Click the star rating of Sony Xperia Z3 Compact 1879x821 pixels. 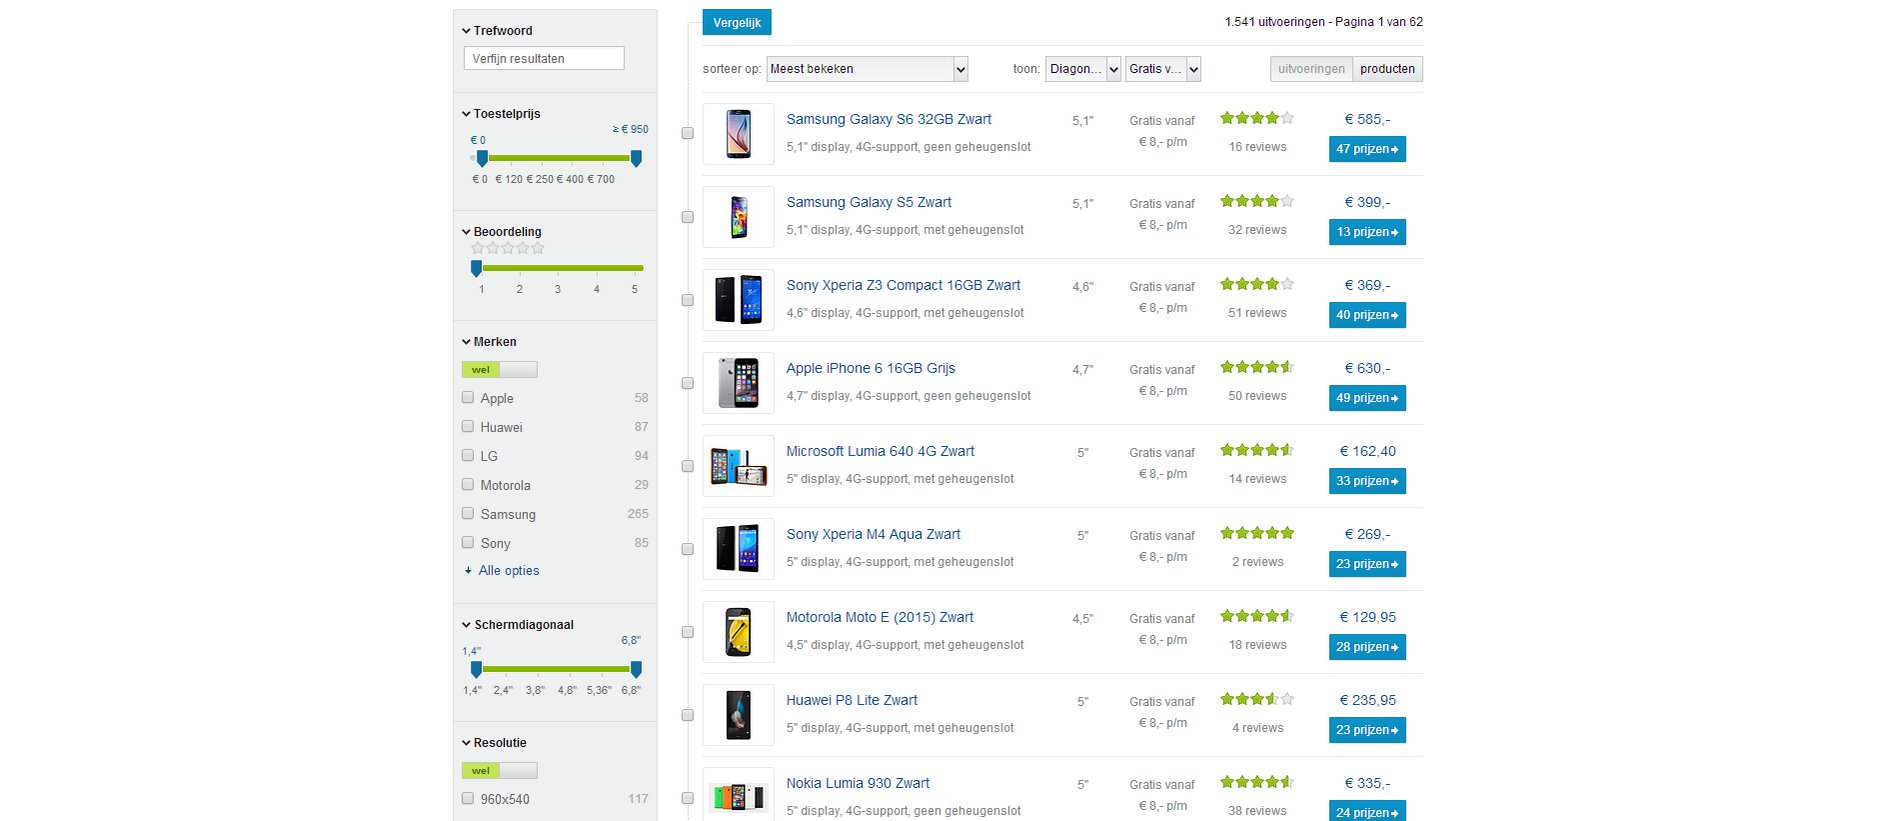click(x=1257, y=284)
